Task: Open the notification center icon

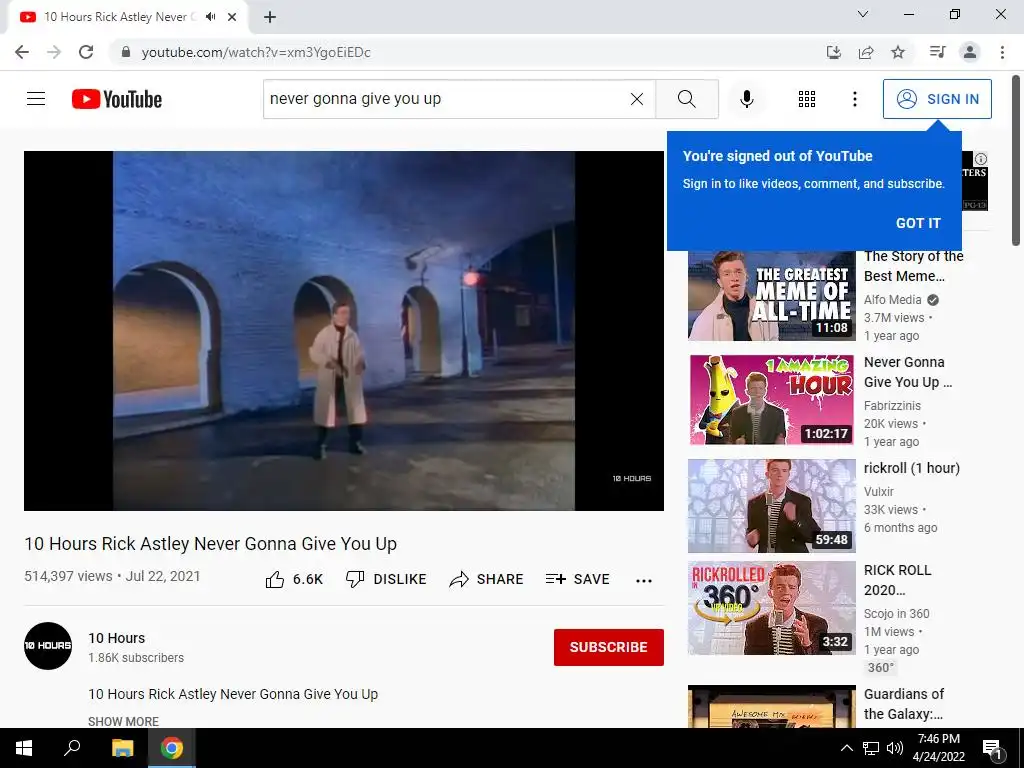Action: [992, 748]
